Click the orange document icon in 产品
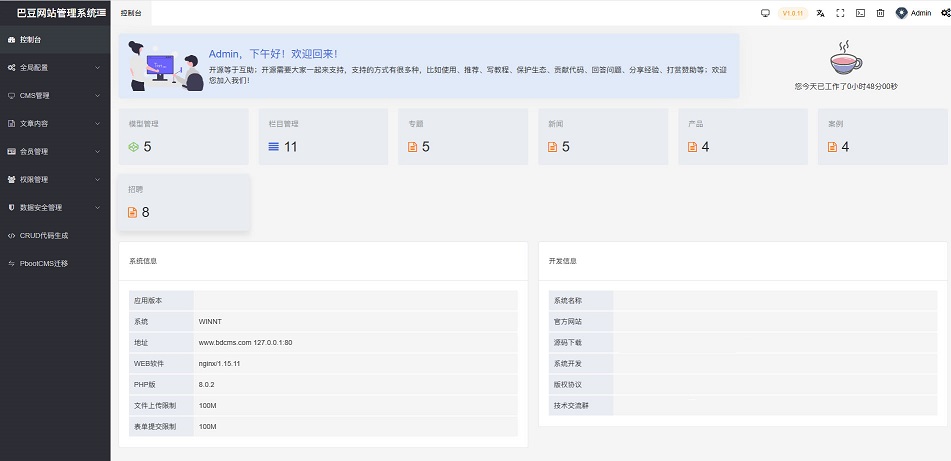Image resolution: width=951 pixels, height=461 pixels. point(693,147)
